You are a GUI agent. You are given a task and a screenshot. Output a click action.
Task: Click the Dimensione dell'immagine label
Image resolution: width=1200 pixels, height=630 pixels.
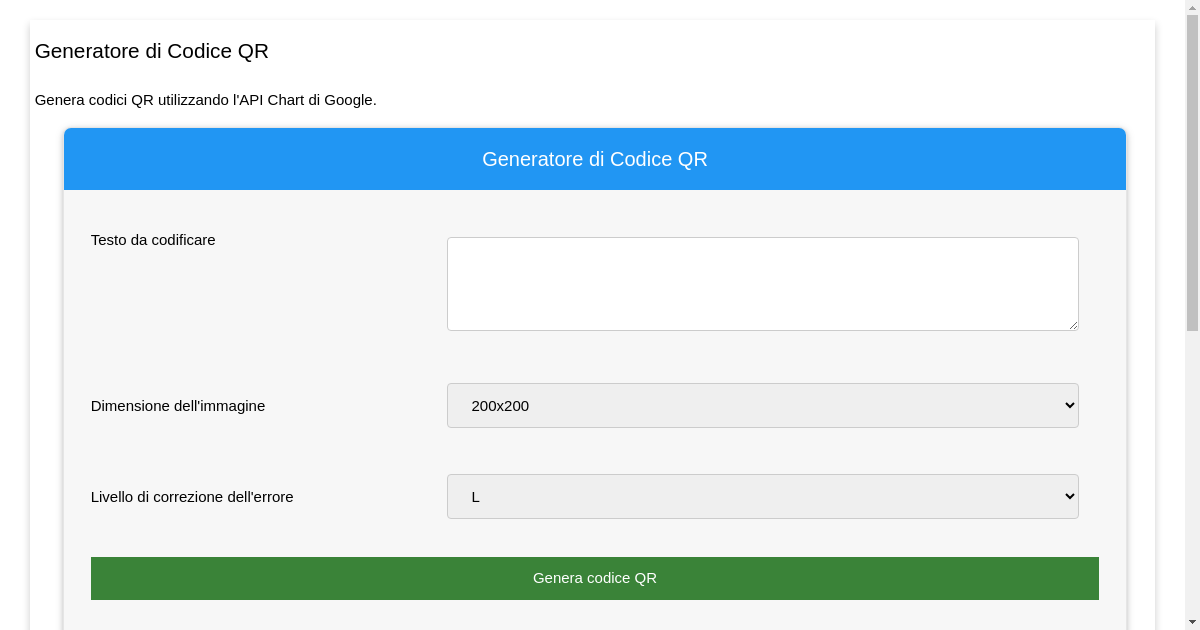(178, 405)
